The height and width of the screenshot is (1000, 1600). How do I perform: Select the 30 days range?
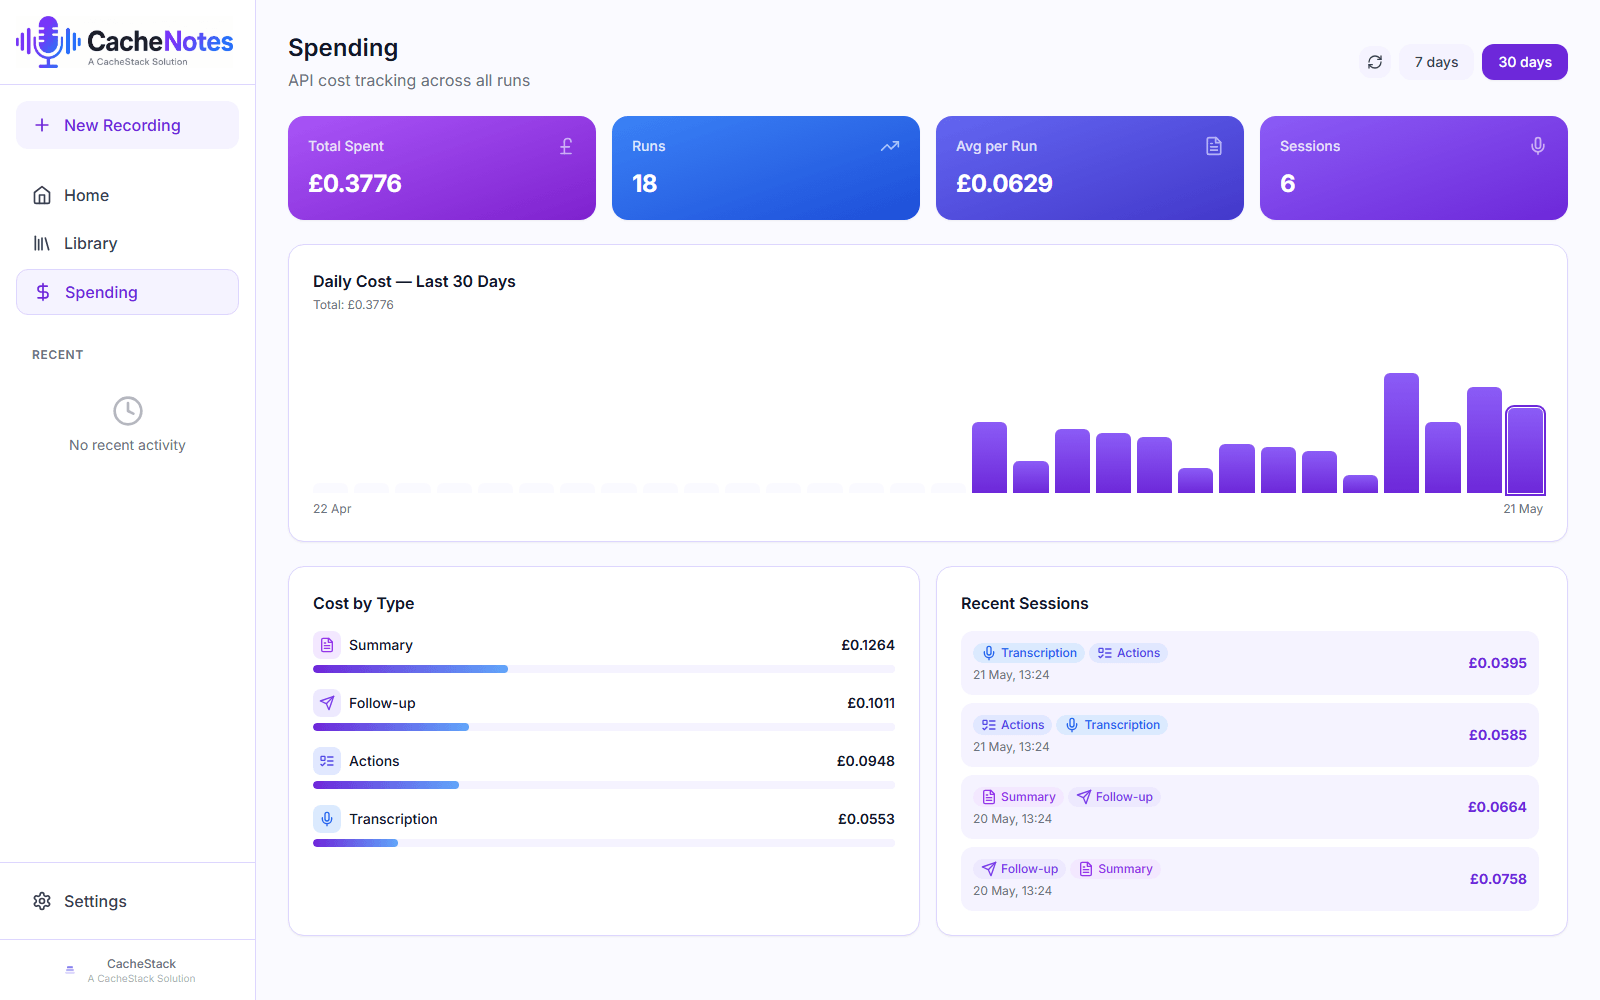pos(1525,62)
